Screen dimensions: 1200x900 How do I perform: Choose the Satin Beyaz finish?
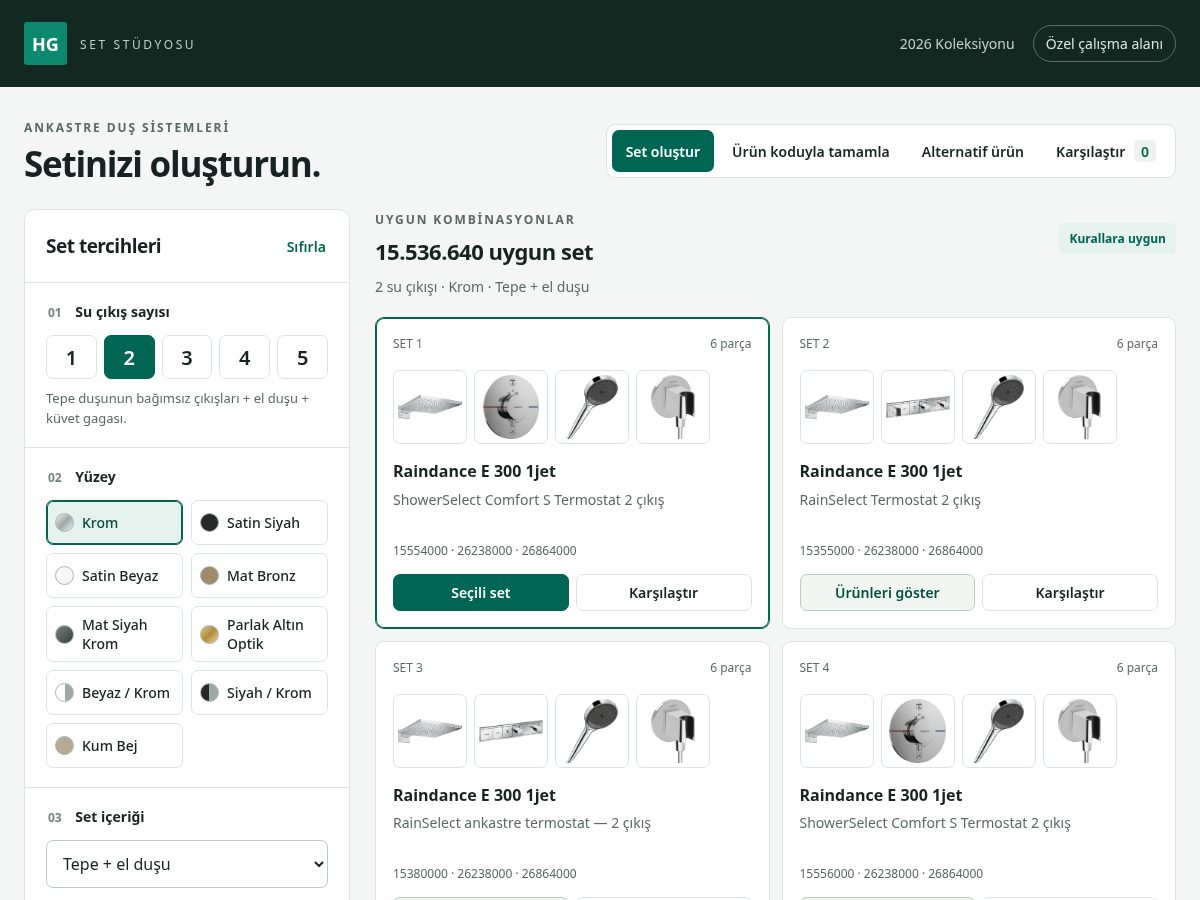click(x=114, y=575)
